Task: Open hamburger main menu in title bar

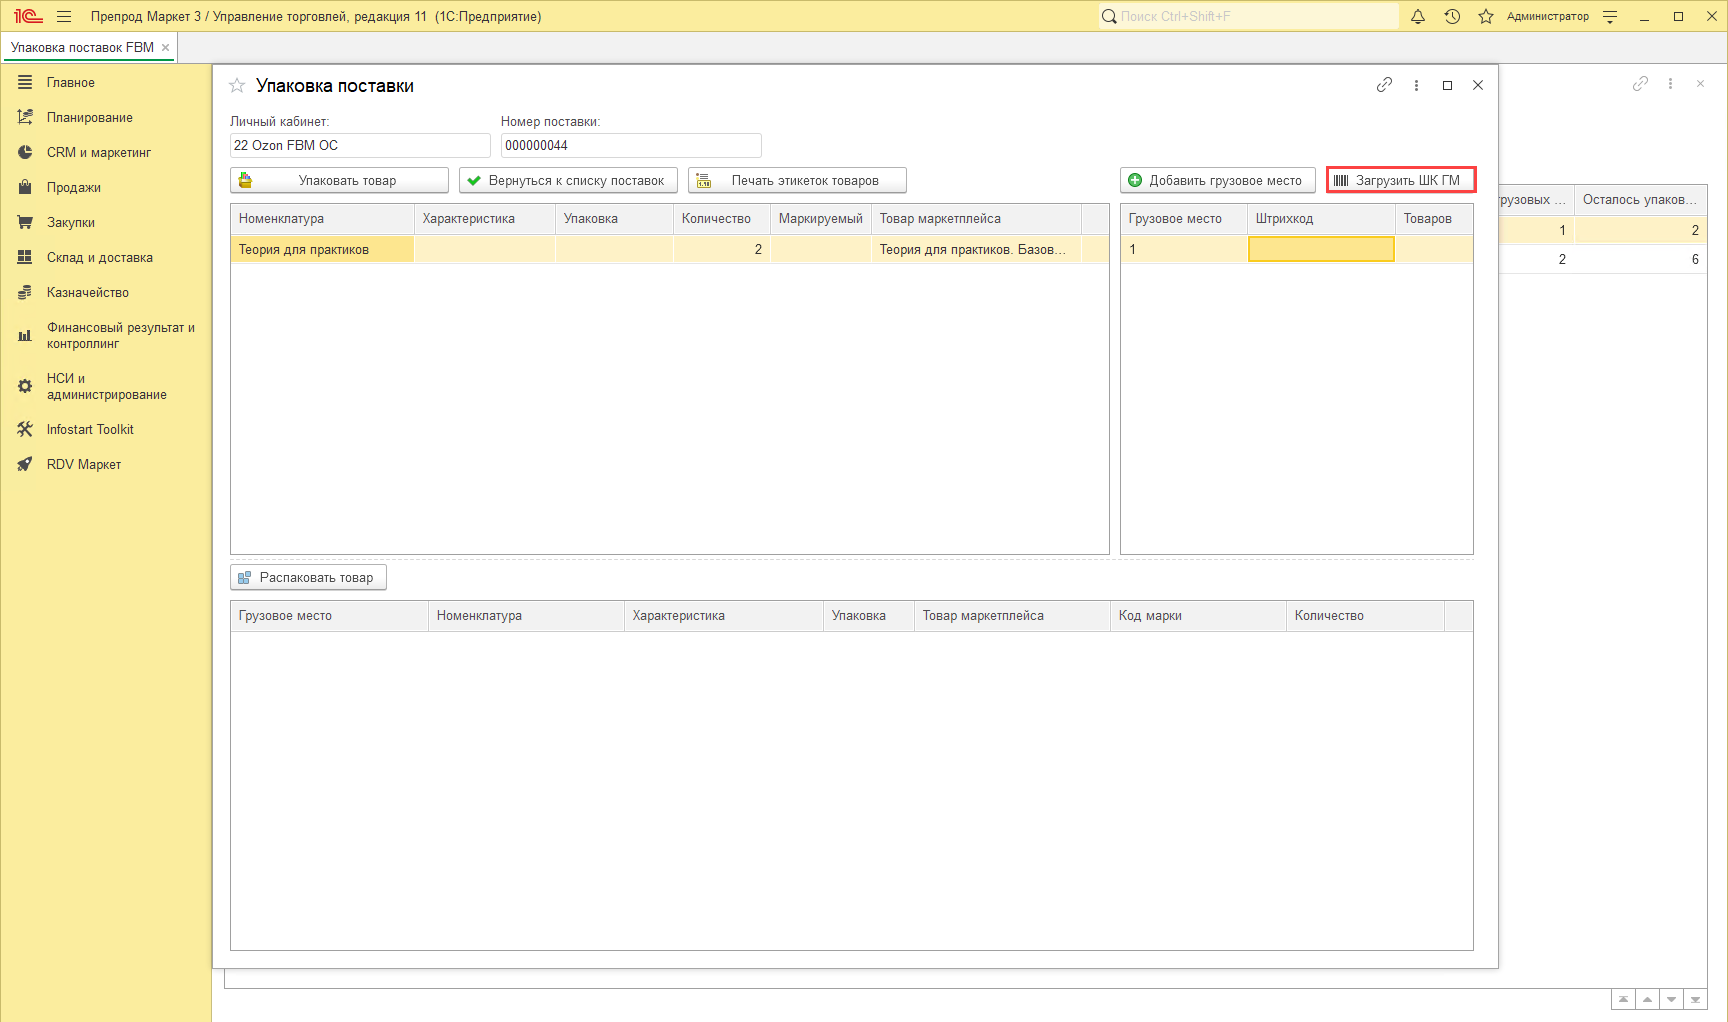Action: pos(64,16)
